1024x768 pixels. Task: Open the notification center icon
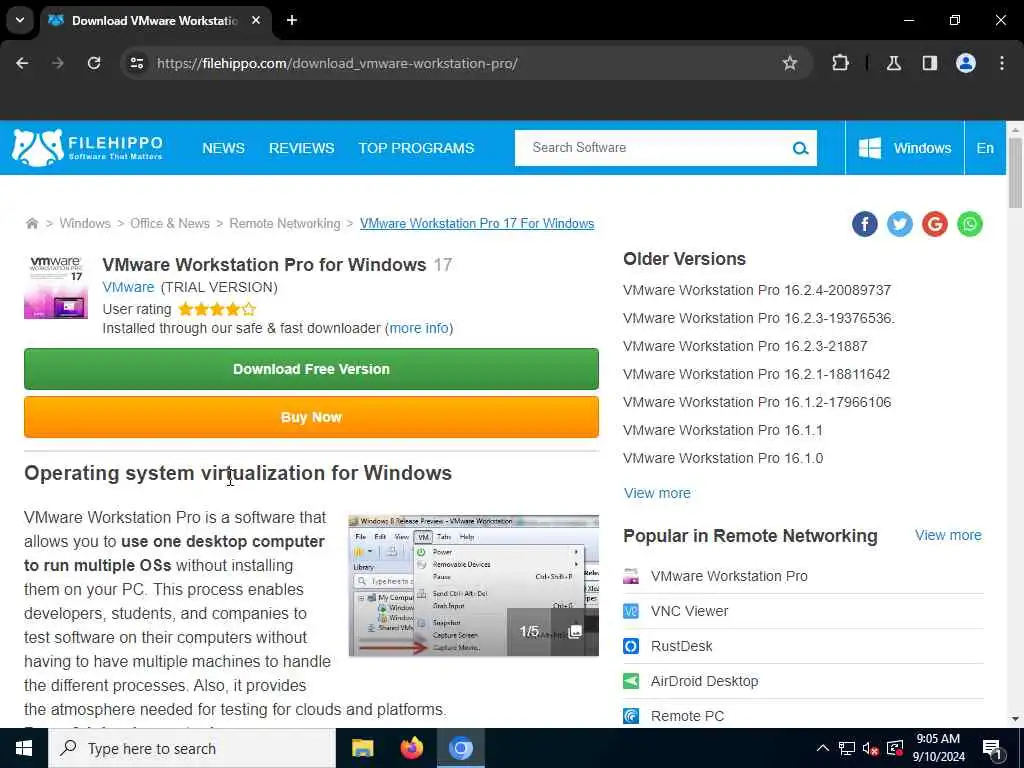[992, 748]
